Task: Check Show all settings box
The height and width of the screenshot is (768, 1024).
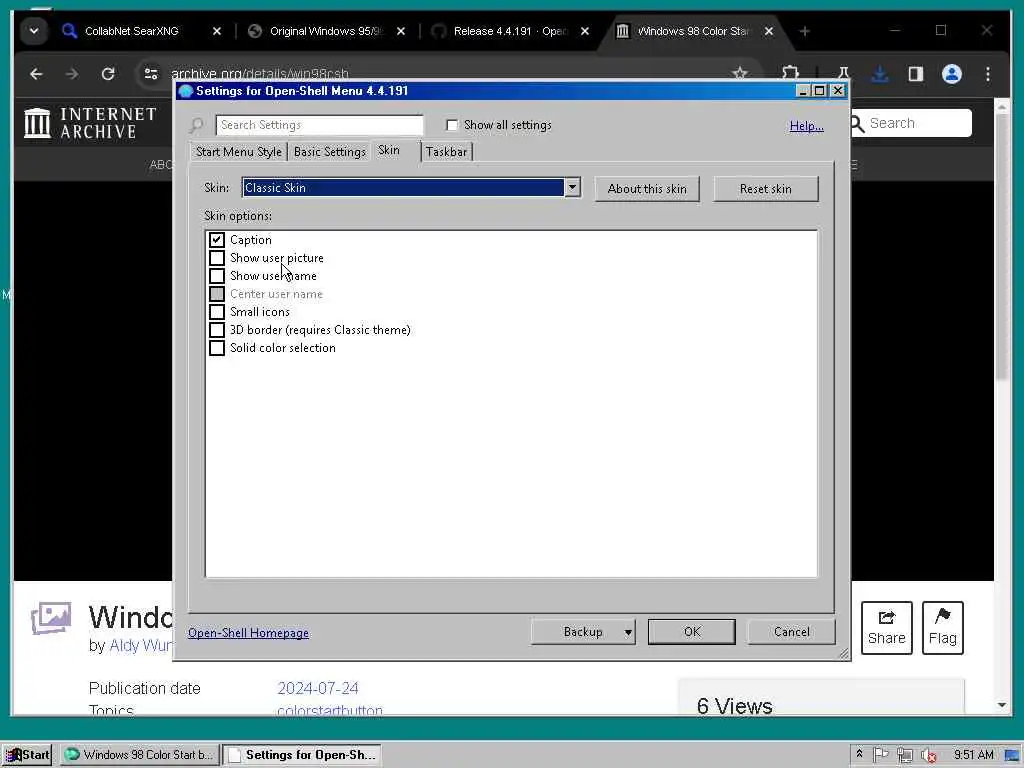Action: pyautogui.click(x=452, y=125)
